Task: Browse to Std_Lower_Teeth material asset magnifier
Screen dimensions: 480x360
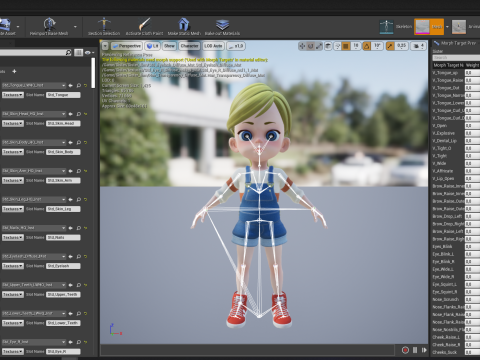Action: coord(79,313)
